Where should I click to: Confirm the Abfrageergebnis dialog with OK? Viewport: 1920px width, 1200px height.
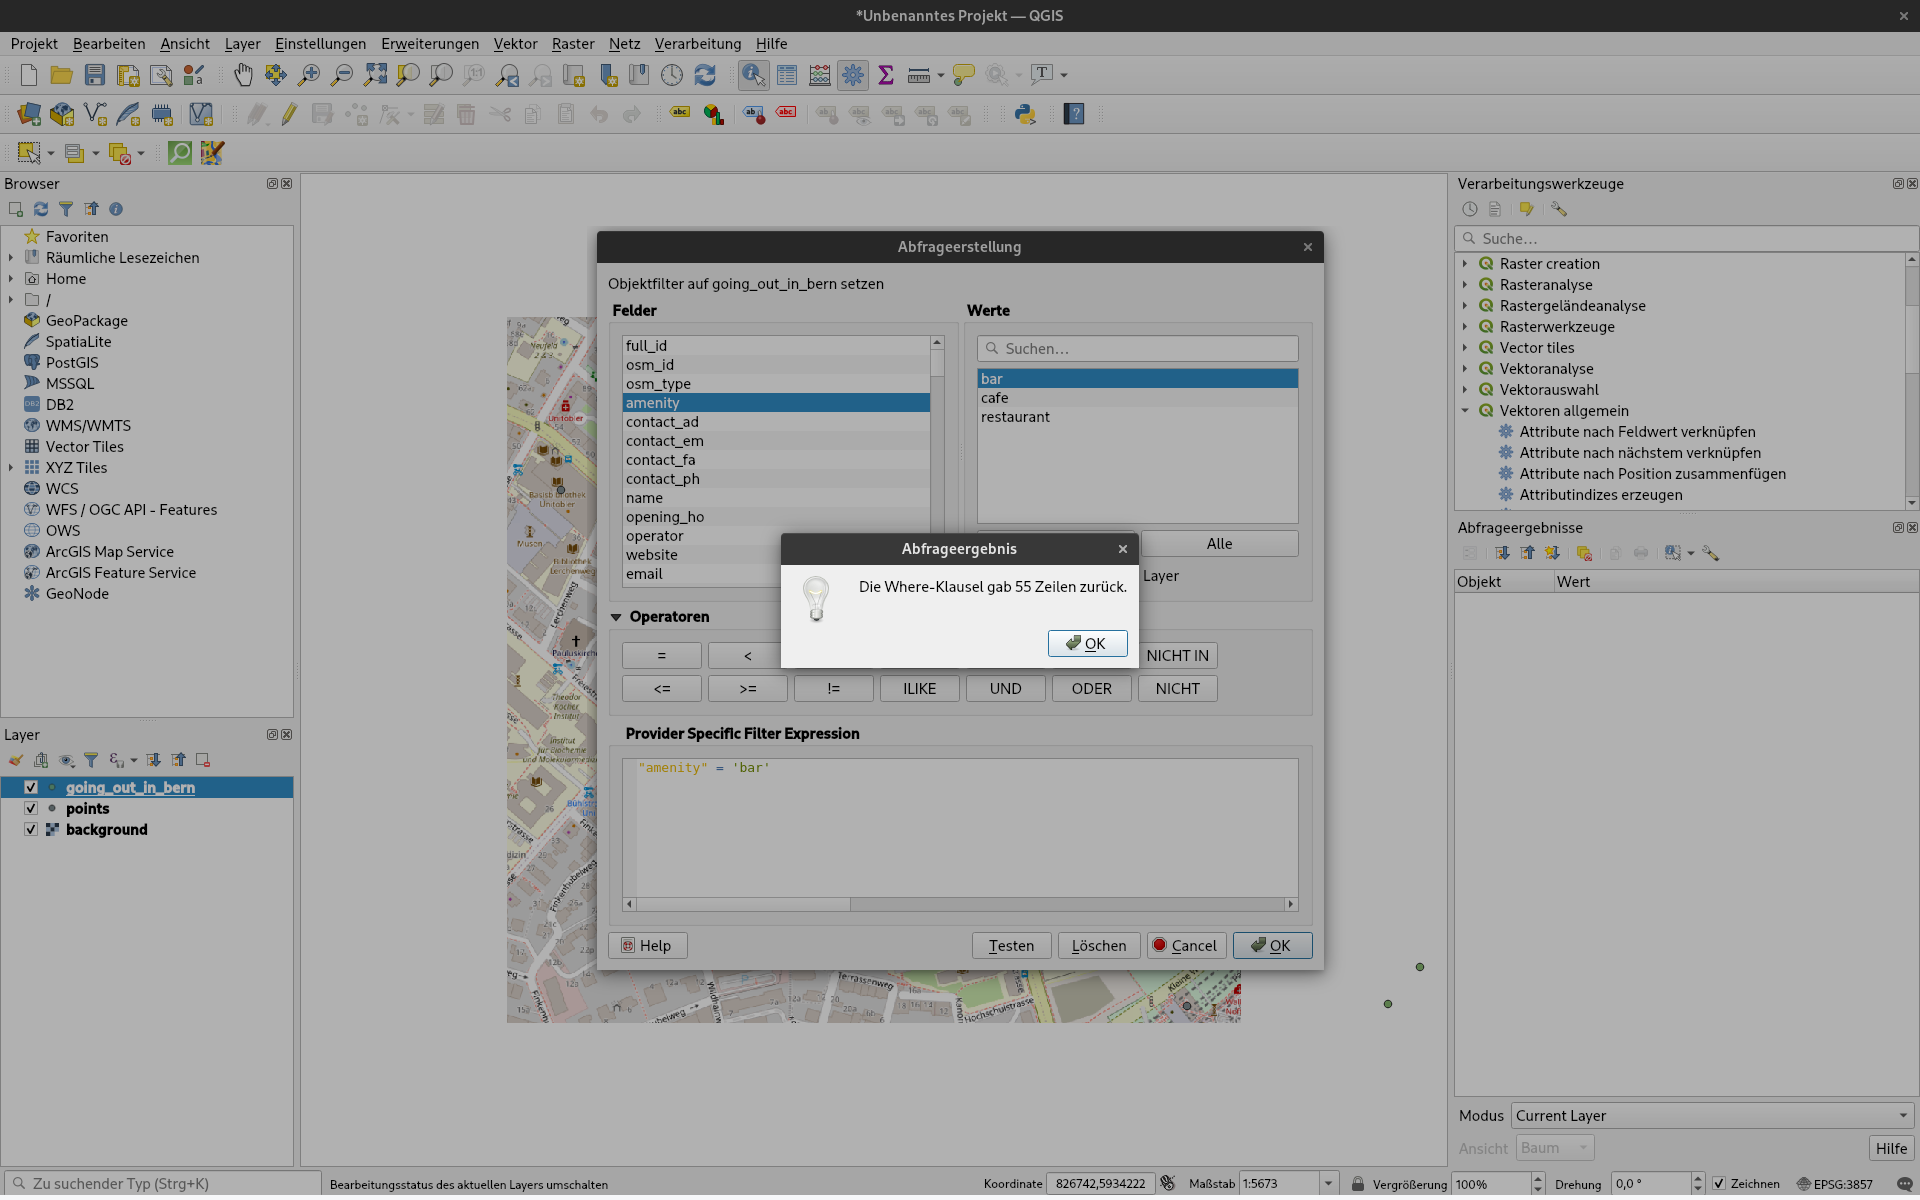[1087, 644]
